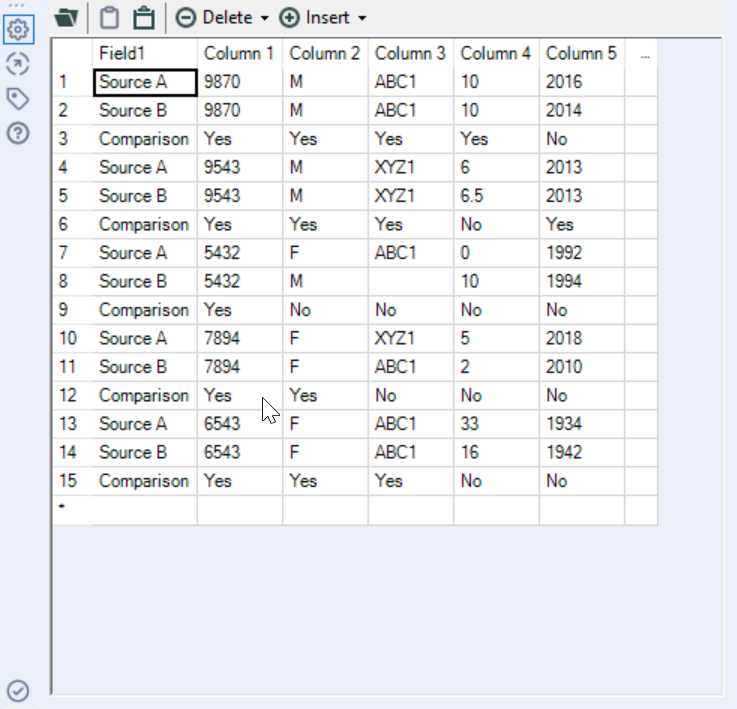Select cell 7894 in row 10

(x=240, y=339)
